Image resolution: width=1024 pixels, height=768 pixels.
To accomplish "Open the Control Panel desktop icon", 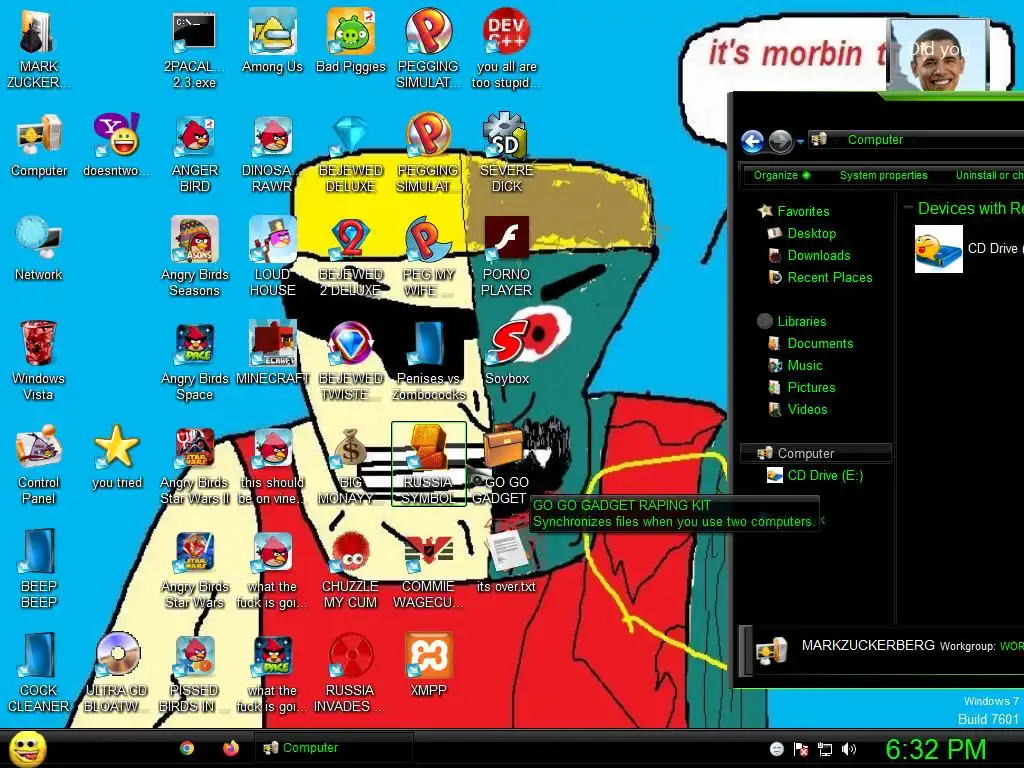I will (39, 465).
